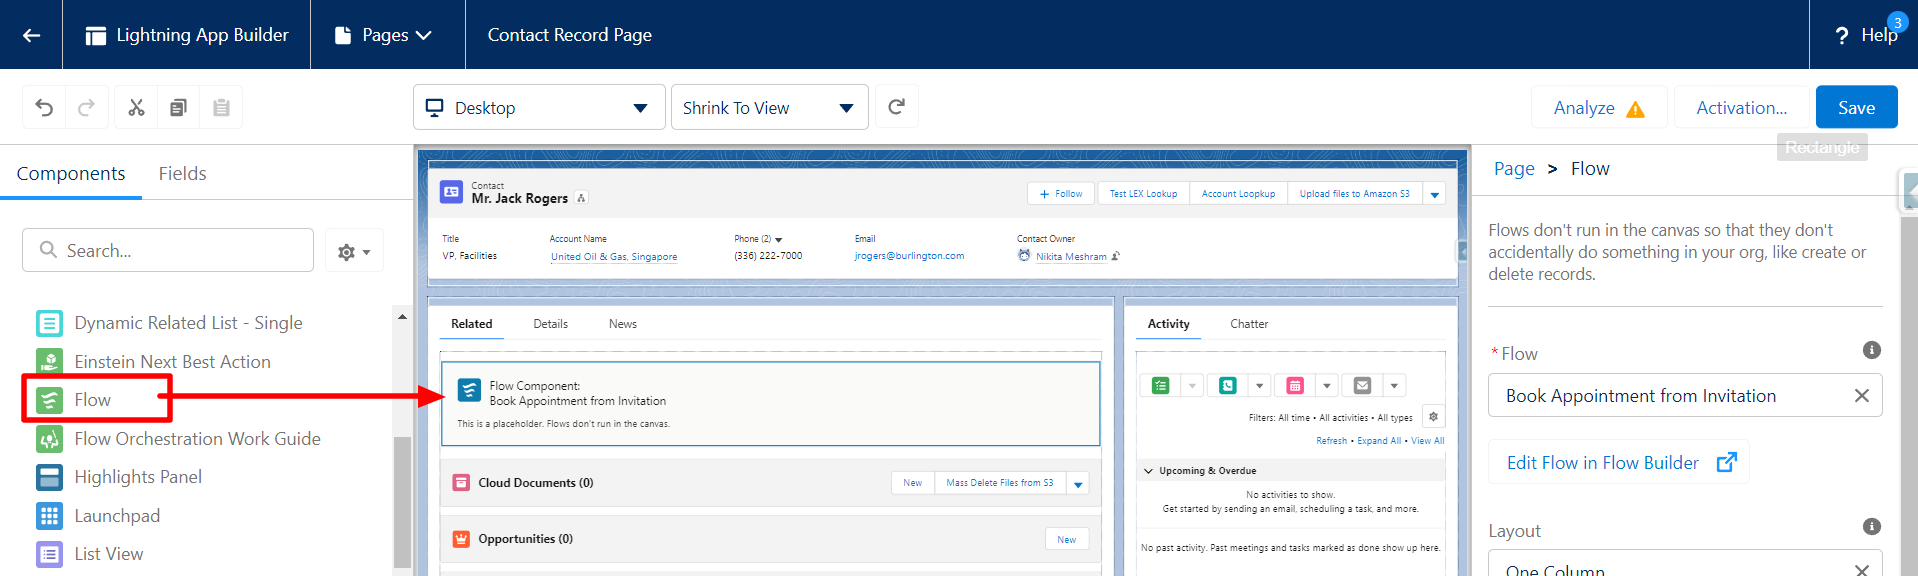
Task: Open the Details tab on canvas
Action: pyautogui.click(x=550, y=324)
